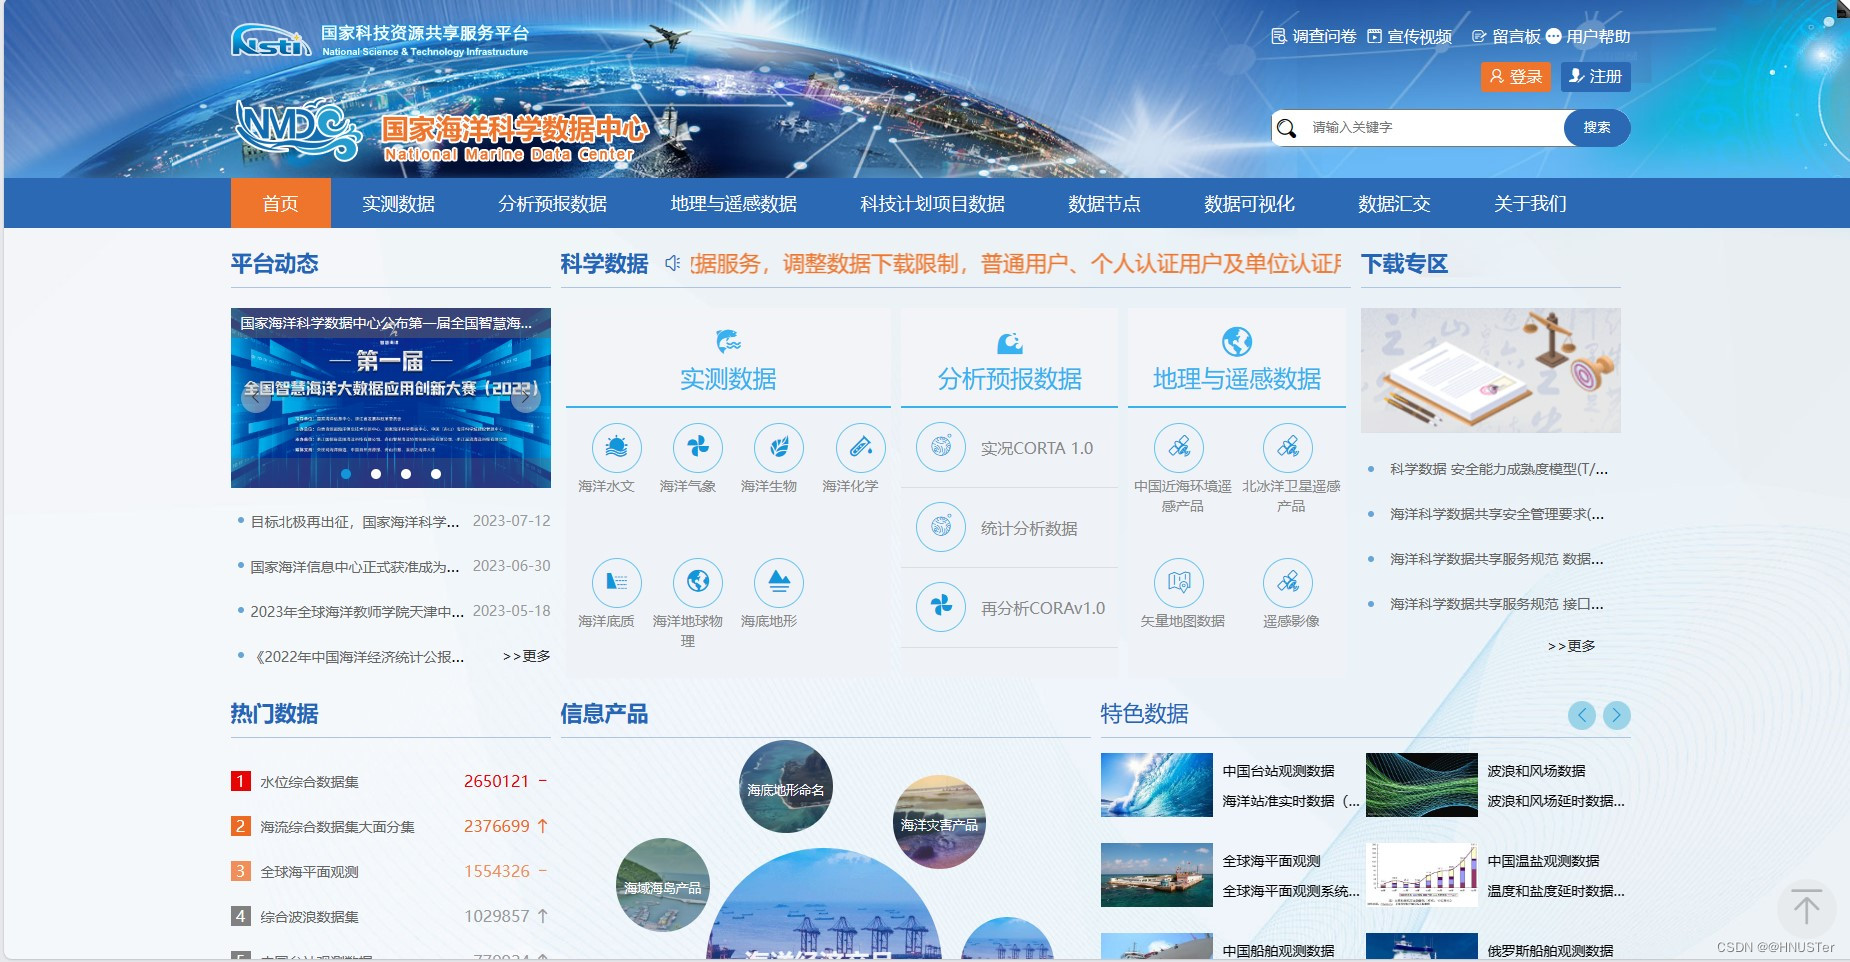
Task: Show next 特色数据 items with right arrow
Action: tap(1616, 715)
